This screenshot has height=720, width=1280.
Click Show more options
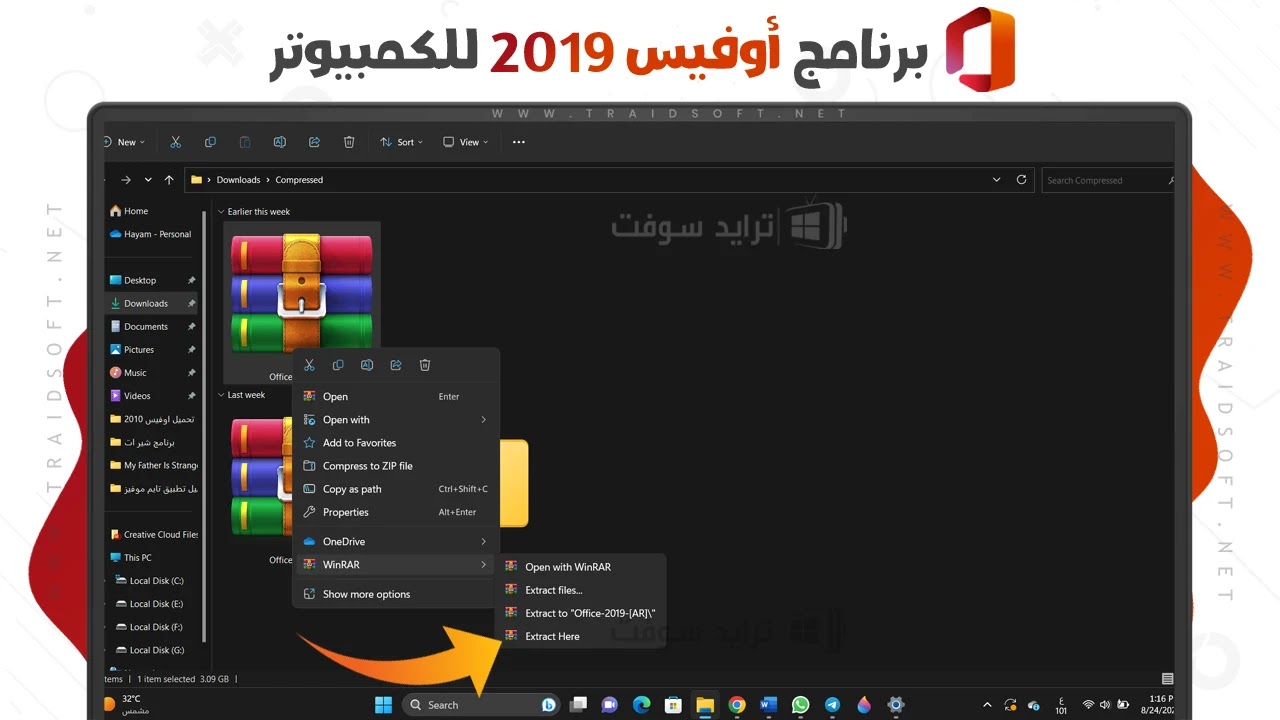click(x=366, y=594)
